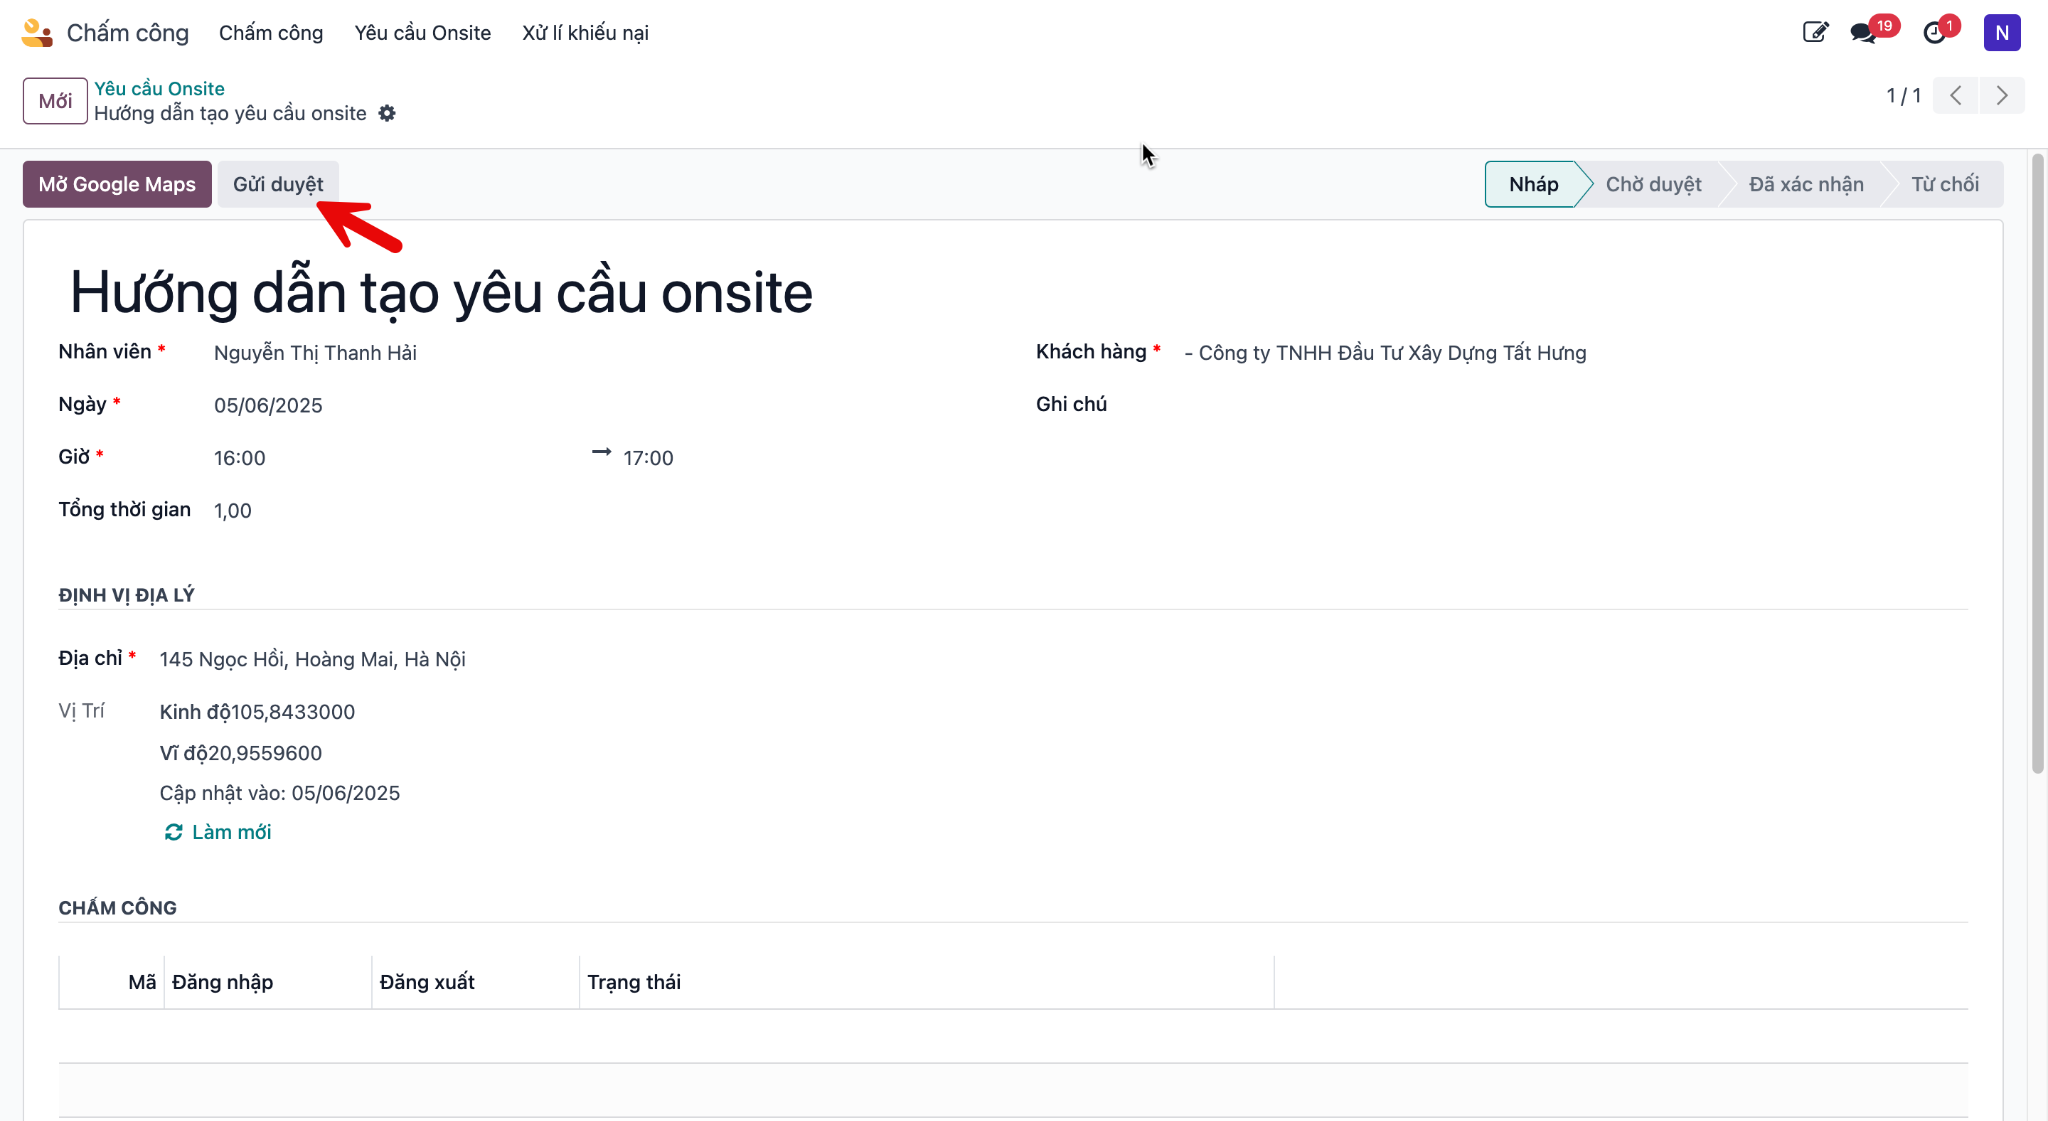Viewport: 2048px width, 1121px height.
Task: Click Kinh độ value 105,8433000
Action: click(x=293, y=712)
